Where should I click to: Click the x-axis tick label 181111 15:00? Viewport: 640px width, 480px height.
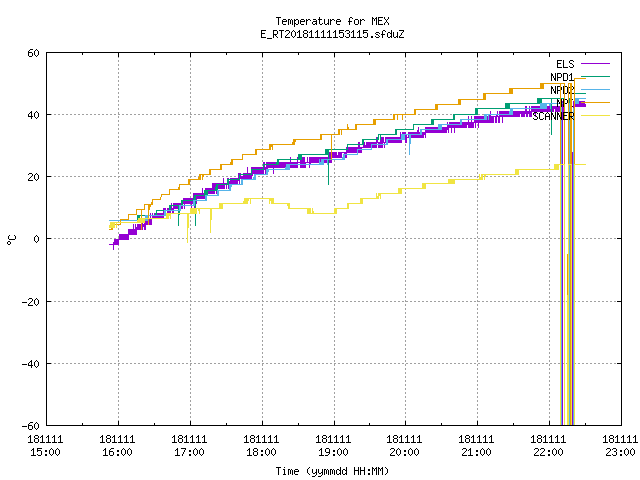pyautogui.click(x=45, y=446)
